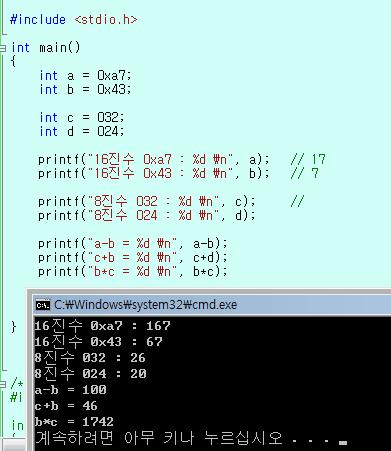
Task: Place cursor on #include <stdio.h> line
Action: click(x=73, y=19)
